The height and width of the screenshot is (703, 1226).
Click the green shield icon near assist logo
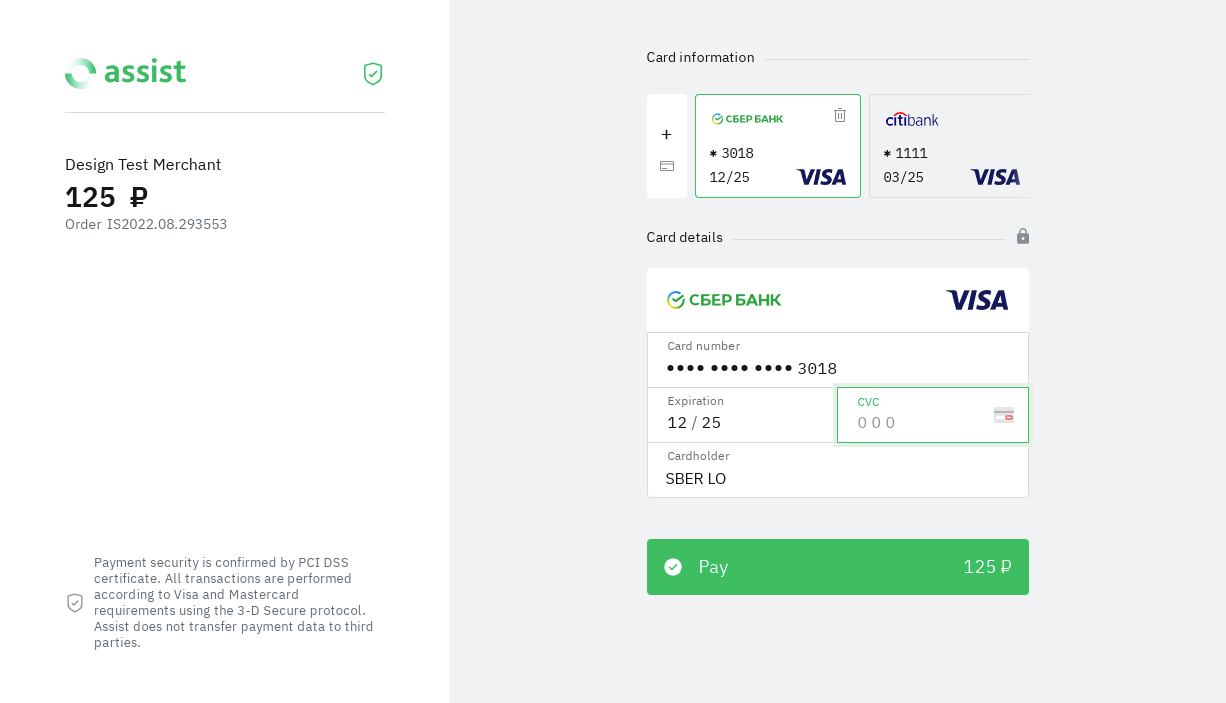(x=373, y=74)
